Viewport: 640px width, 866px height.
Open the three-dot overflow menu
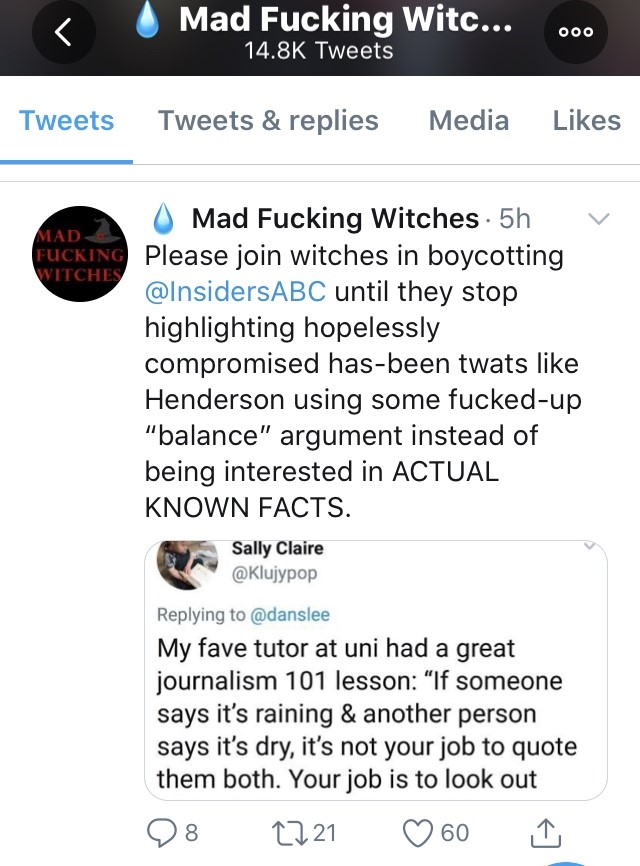pos(577,33)
